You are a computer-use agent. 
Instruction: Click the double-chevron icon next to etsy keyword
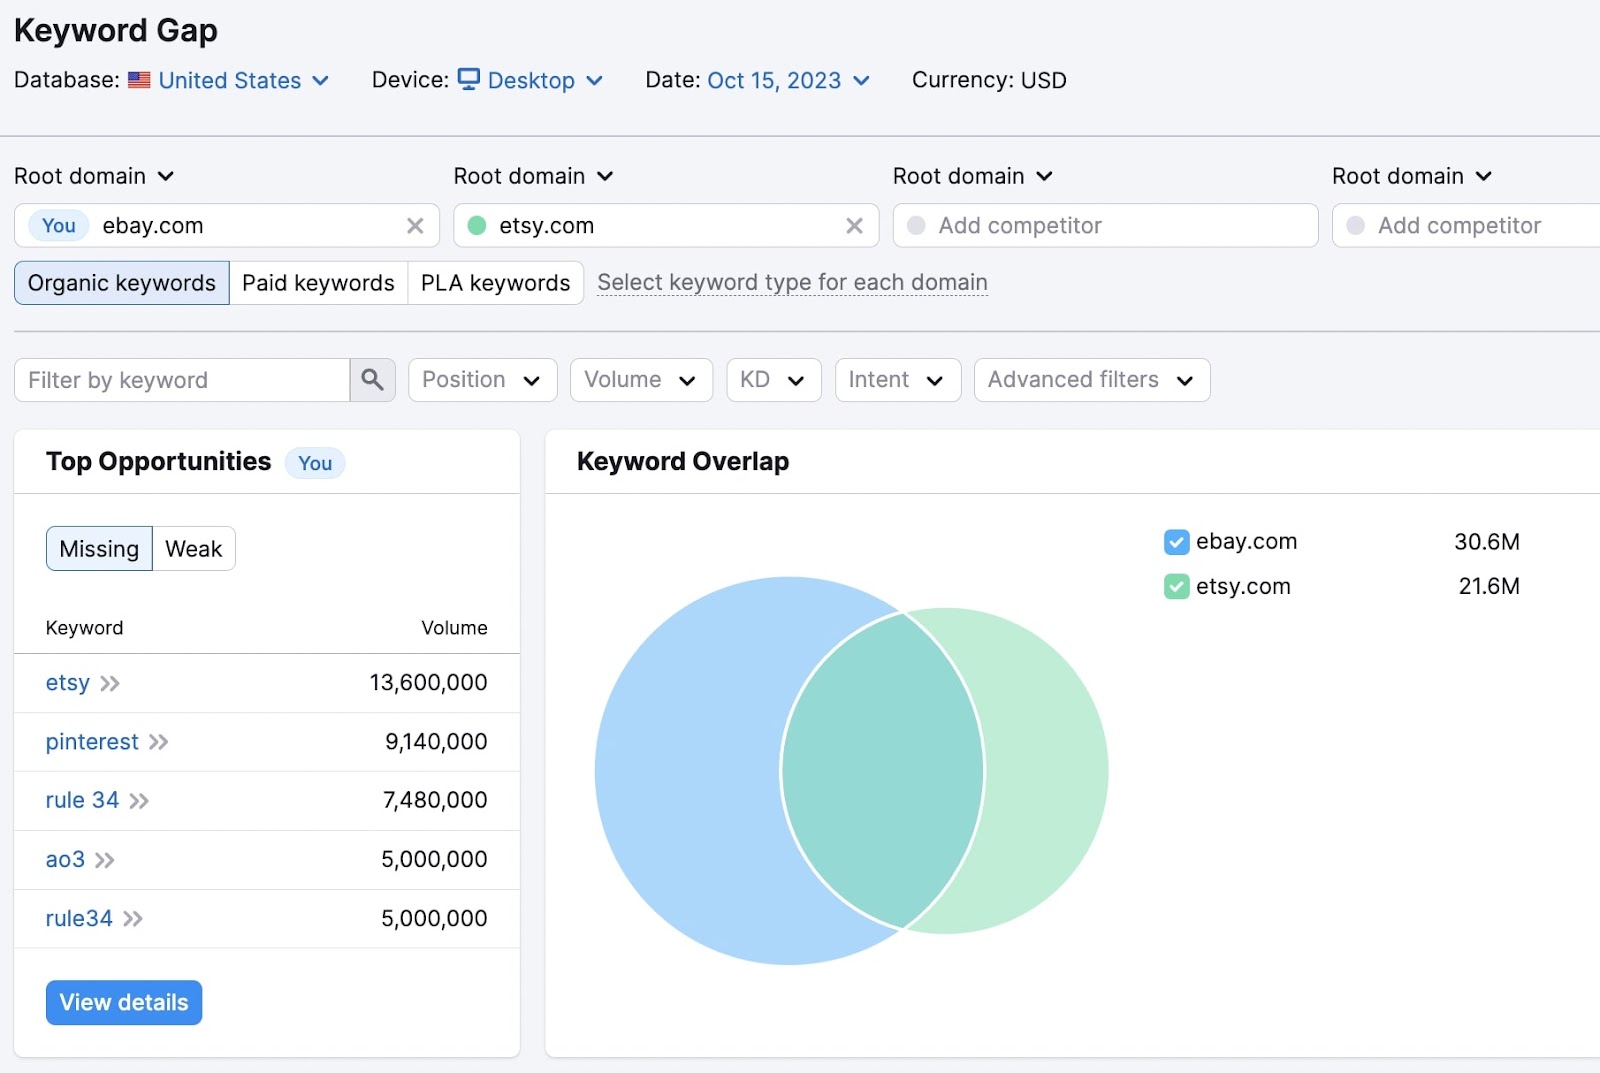click(110, 684)
